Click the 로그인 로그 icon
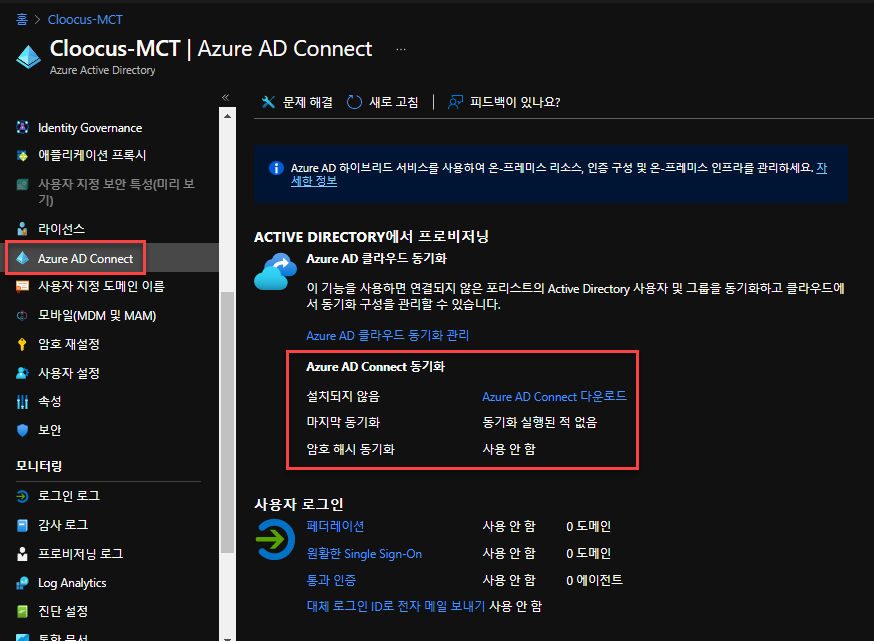The width and height of the screenshot is (874, 641). pyautogui.click(x=22, y=496)
